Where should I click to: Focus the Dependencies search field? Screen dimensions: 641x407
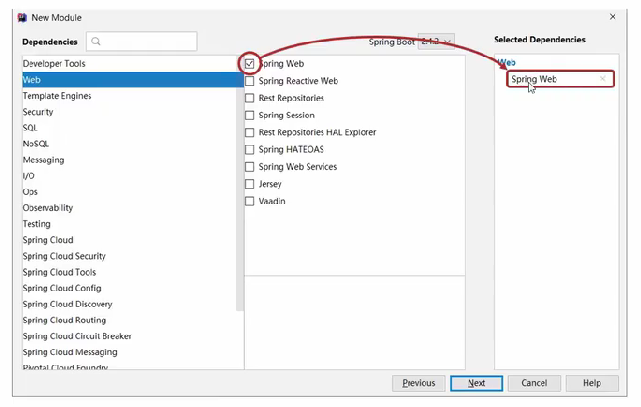pos(142,41)
